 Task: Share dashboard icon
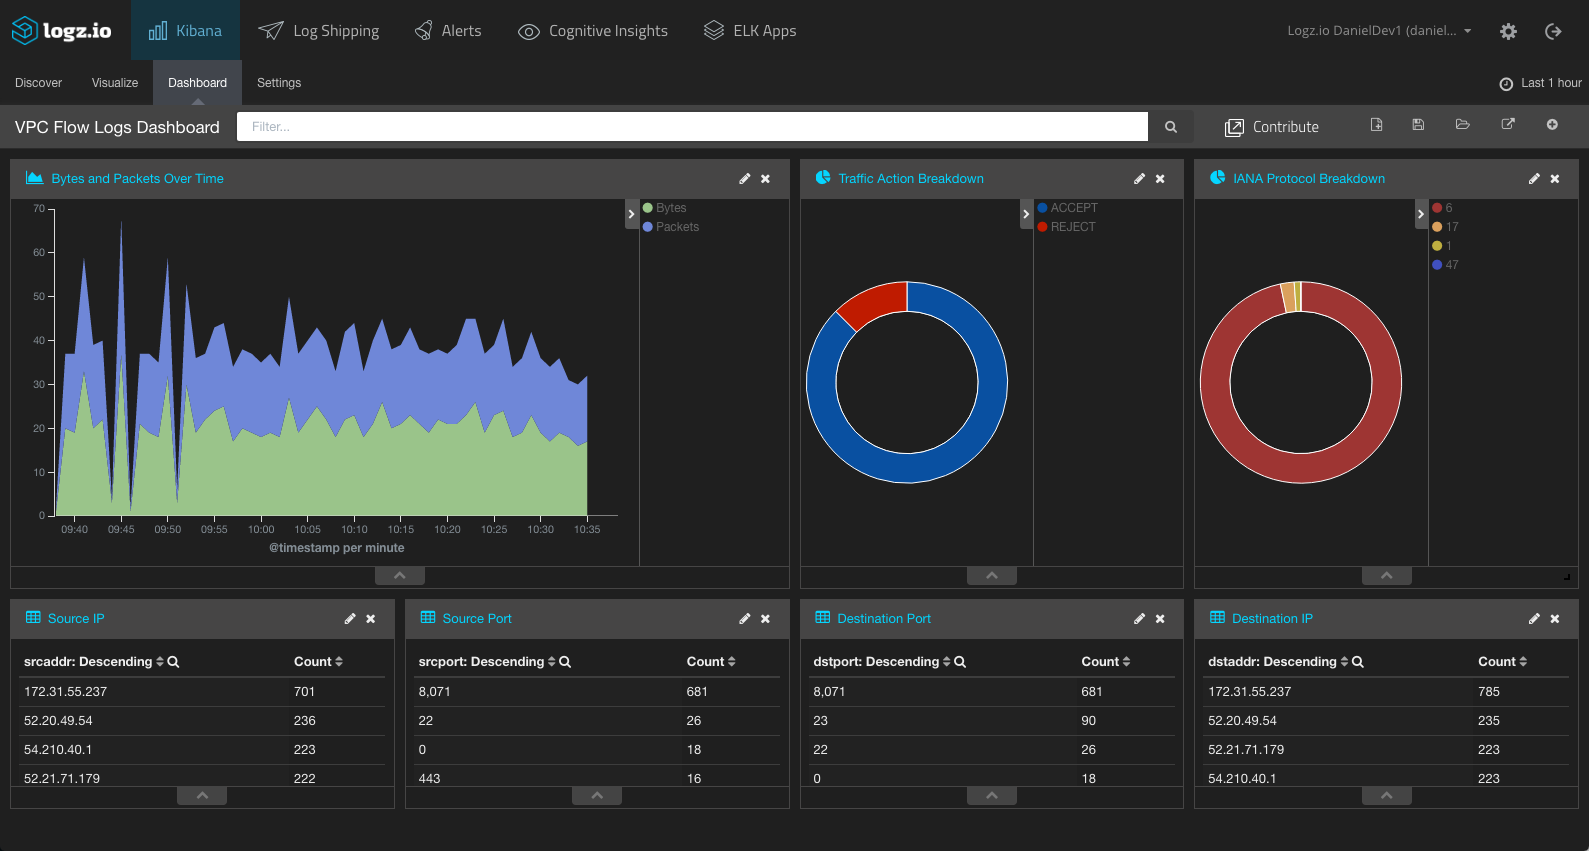click(1508, 125)
